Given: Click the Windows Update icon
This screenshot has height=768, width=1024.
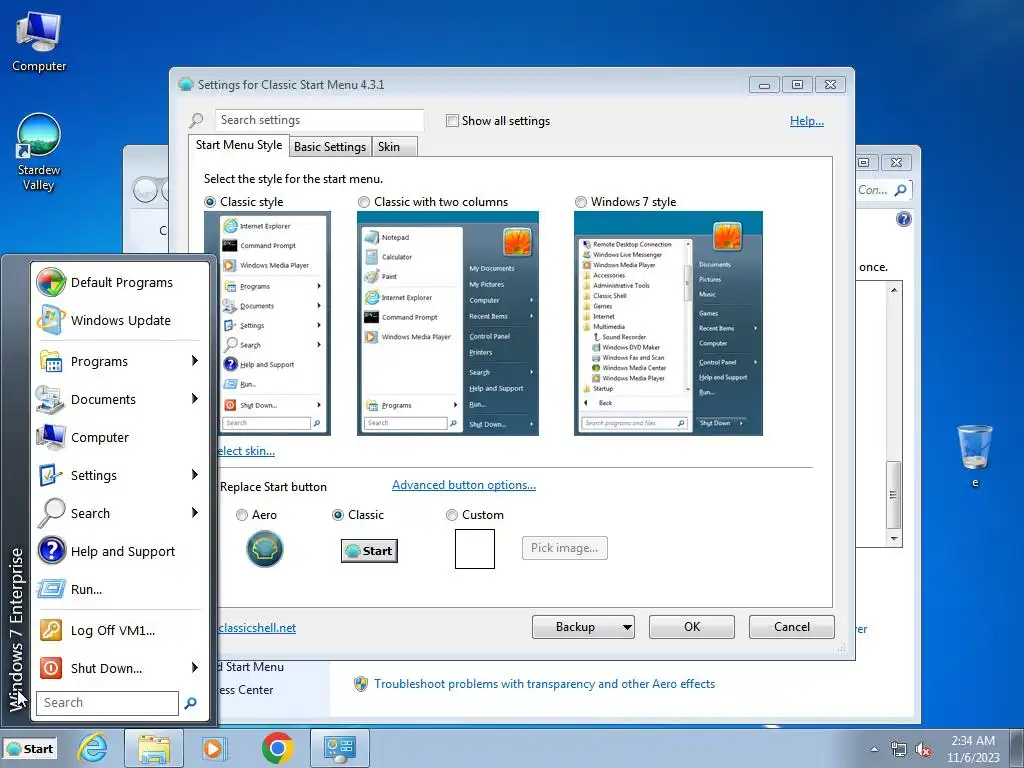Looking at the screenshot, I should pos(51,320).
